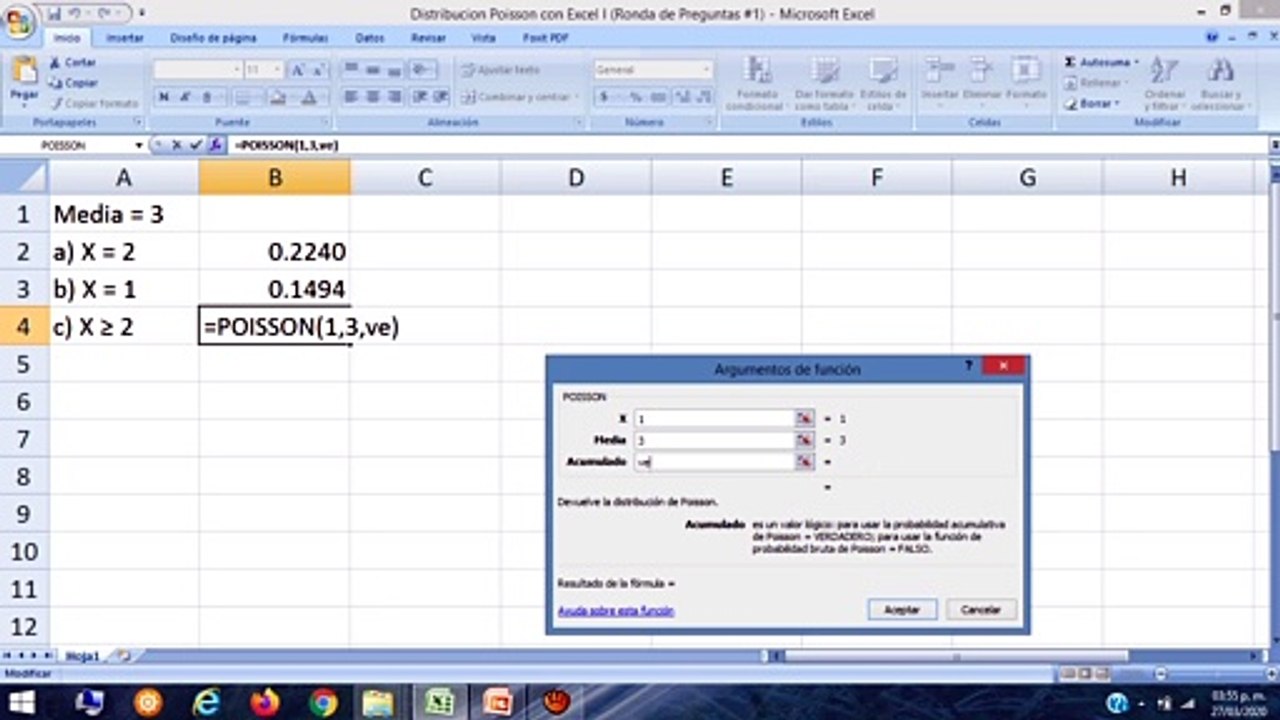
Task: Open Formato condicional menu
Action: [759, 83]
